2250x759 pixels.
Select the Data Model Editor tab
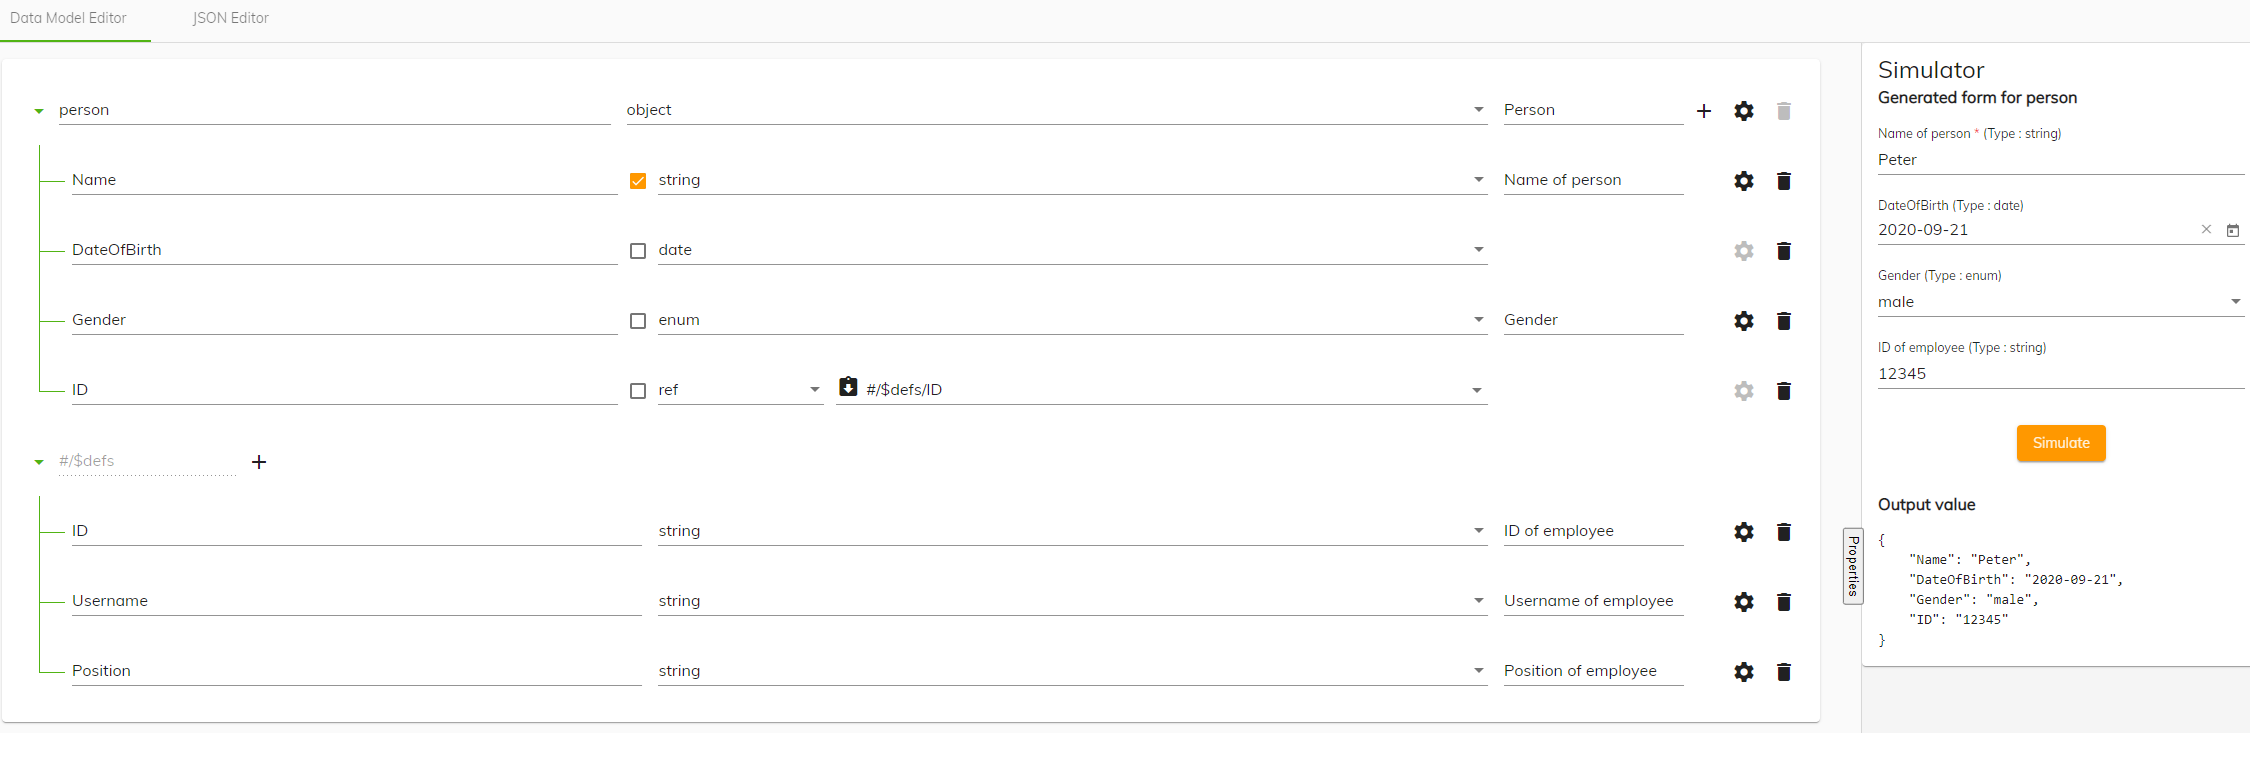pyautogui.click(x=68, y=18)
